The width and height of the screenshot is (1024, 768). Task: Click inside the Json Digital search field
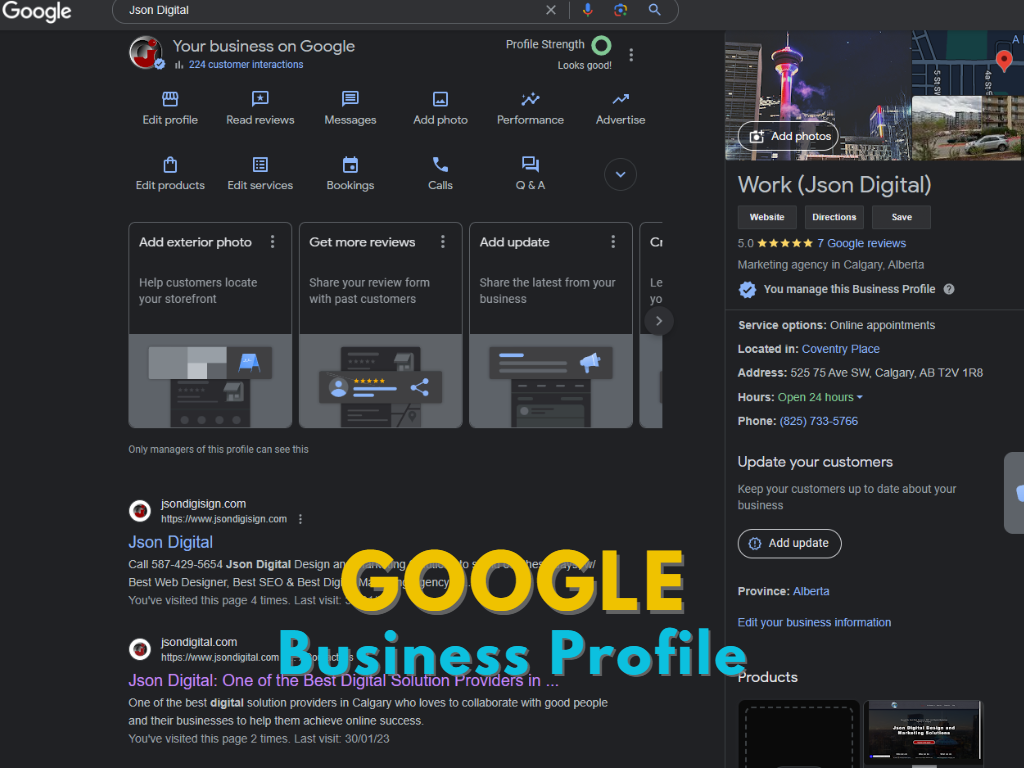(300, 10)
